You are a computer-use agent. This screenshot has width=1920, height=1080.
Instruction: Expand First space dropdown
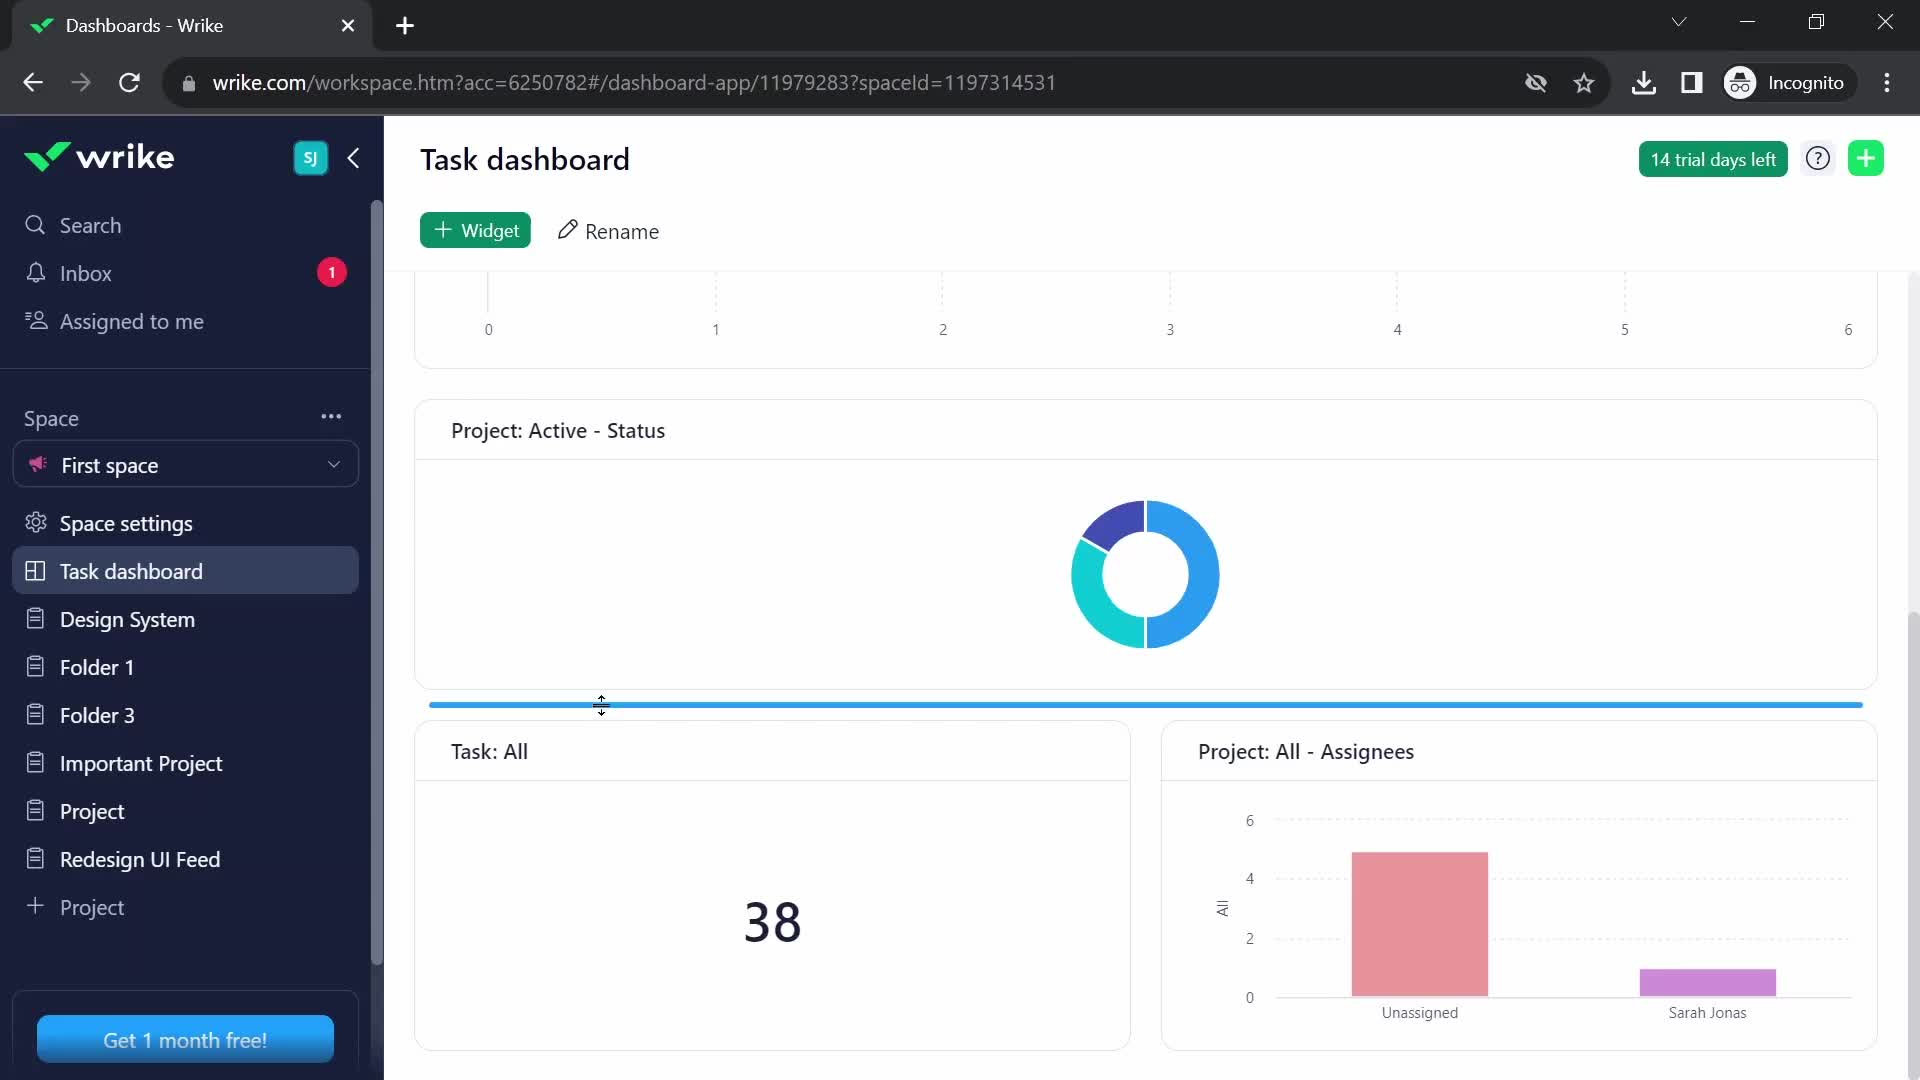point(334,465)
